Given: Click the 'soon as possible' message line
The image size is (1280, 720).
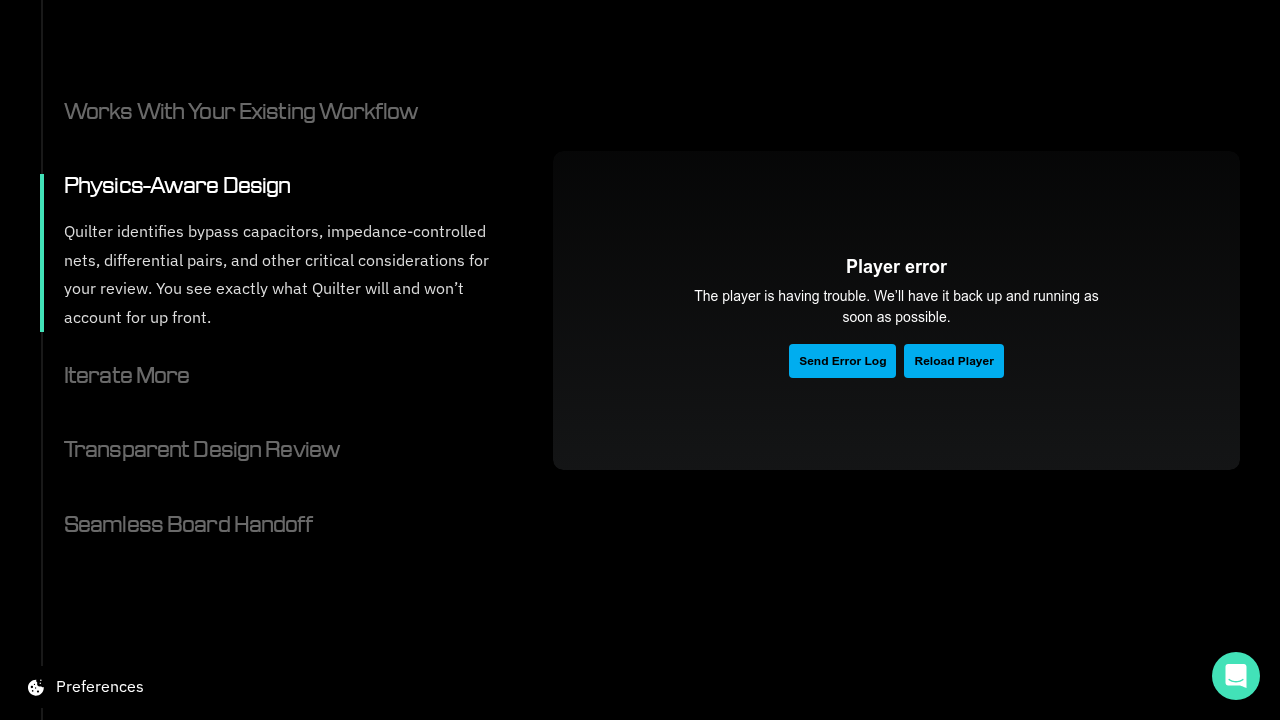Looking at the screenshot, I should (896, 317).
